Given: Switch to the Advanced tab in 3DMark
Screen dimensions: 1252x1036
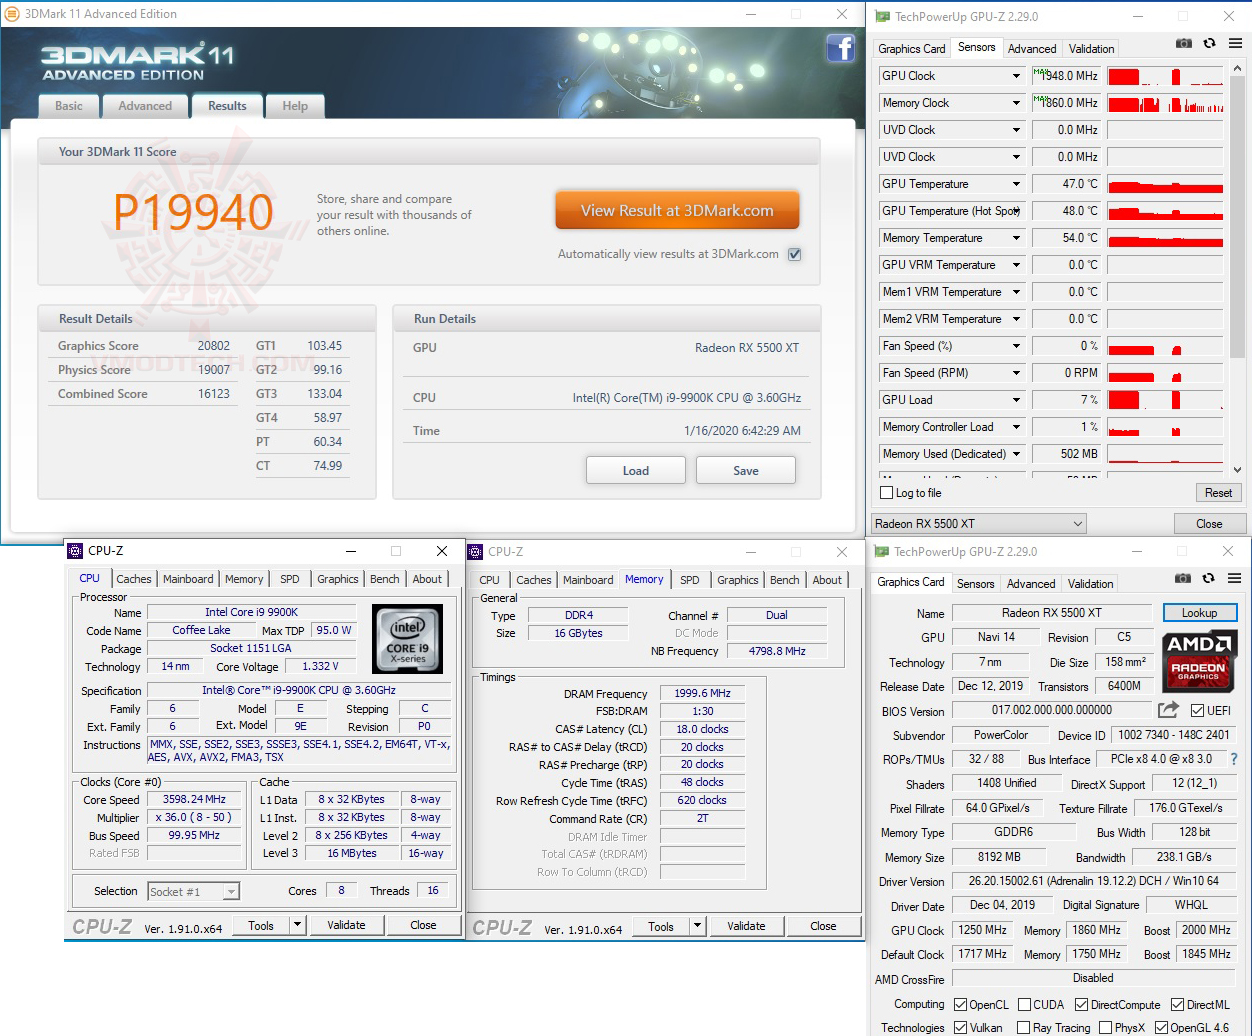Looking at the screenshot, I should (x=145, y=106).
